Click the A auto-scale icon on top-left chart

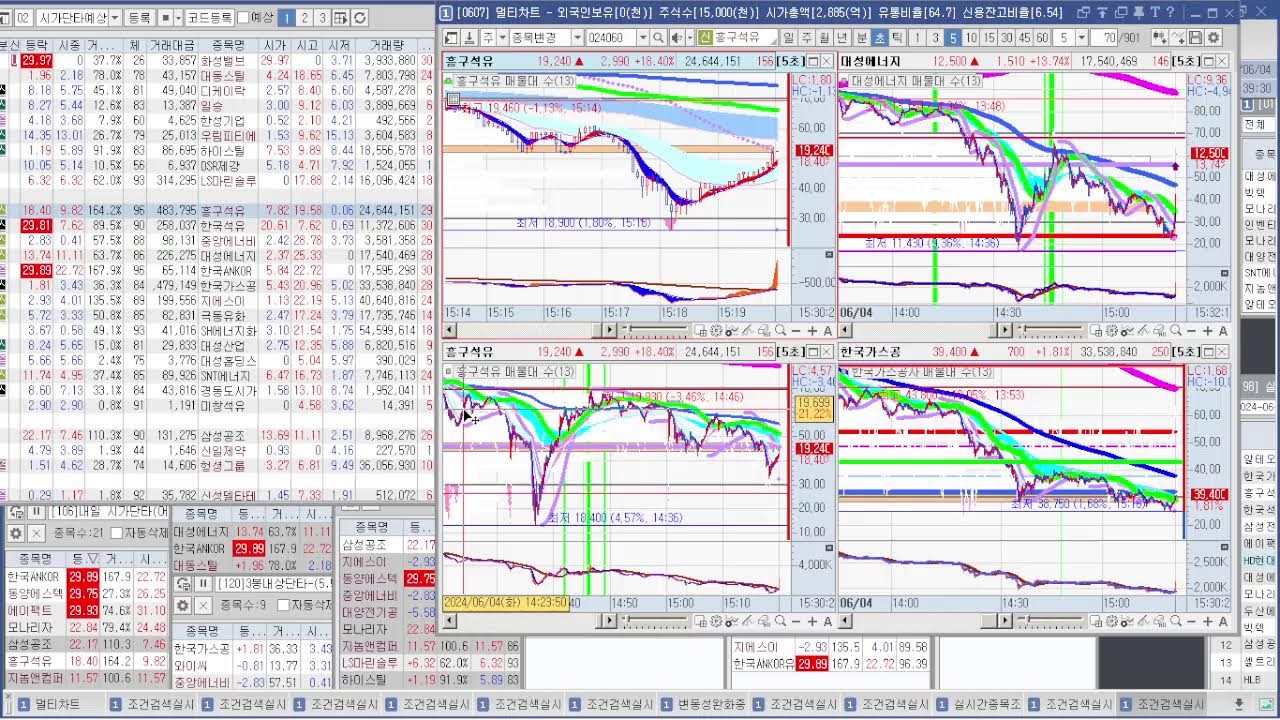[828, 330]
